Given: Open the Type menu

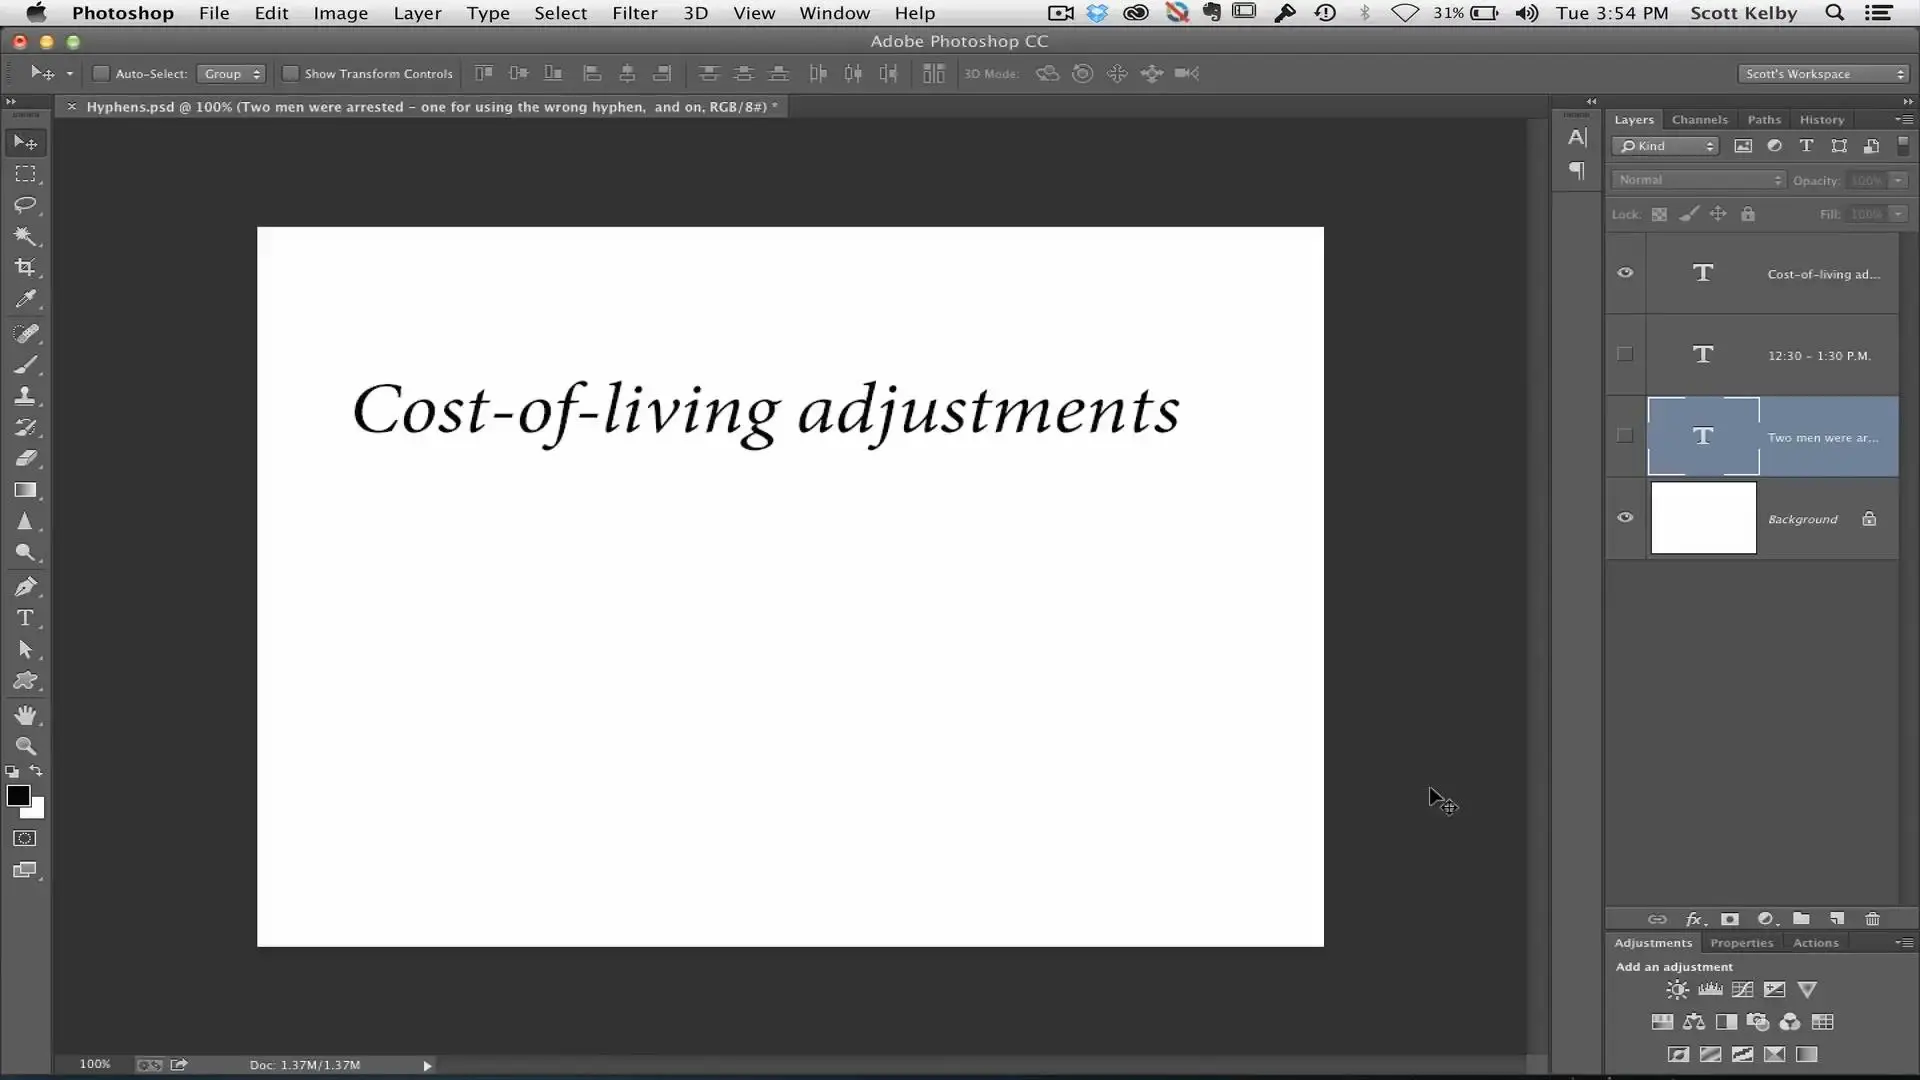Looking at the screenshot, I should tap(488, 13).
